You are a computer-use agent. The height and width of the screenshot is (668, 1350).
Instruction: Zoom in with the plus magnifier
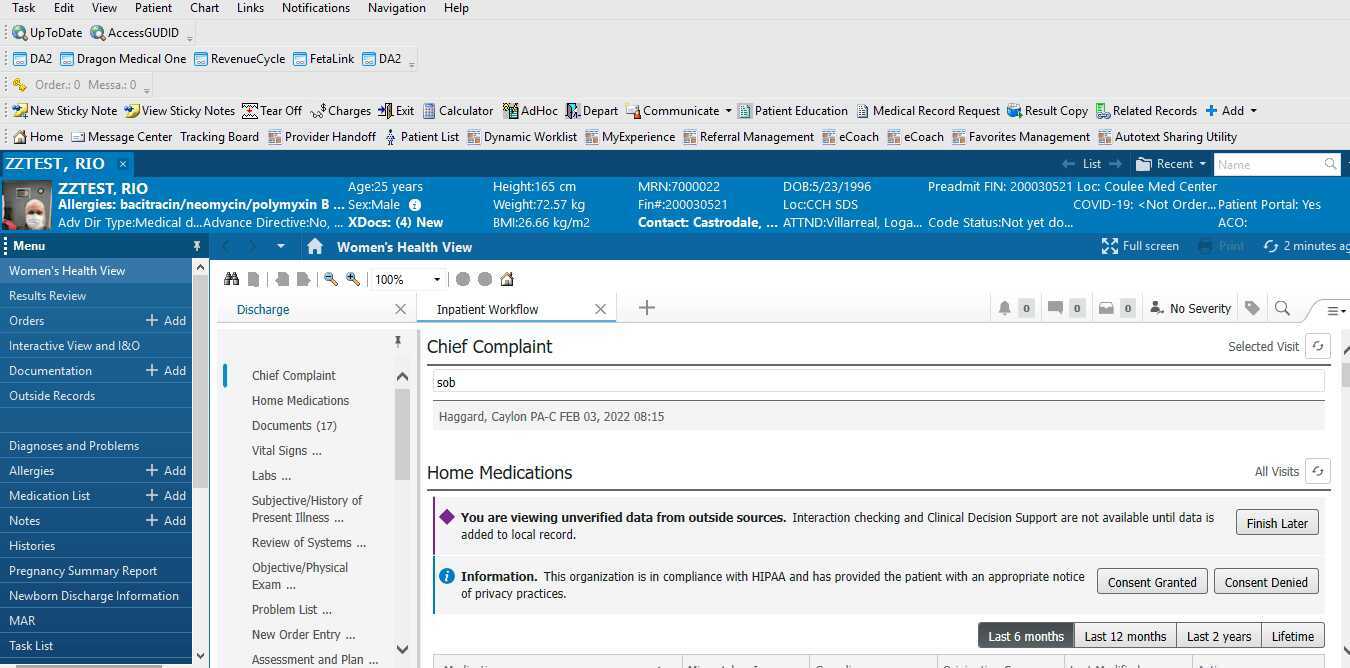[x=352, y=279]
